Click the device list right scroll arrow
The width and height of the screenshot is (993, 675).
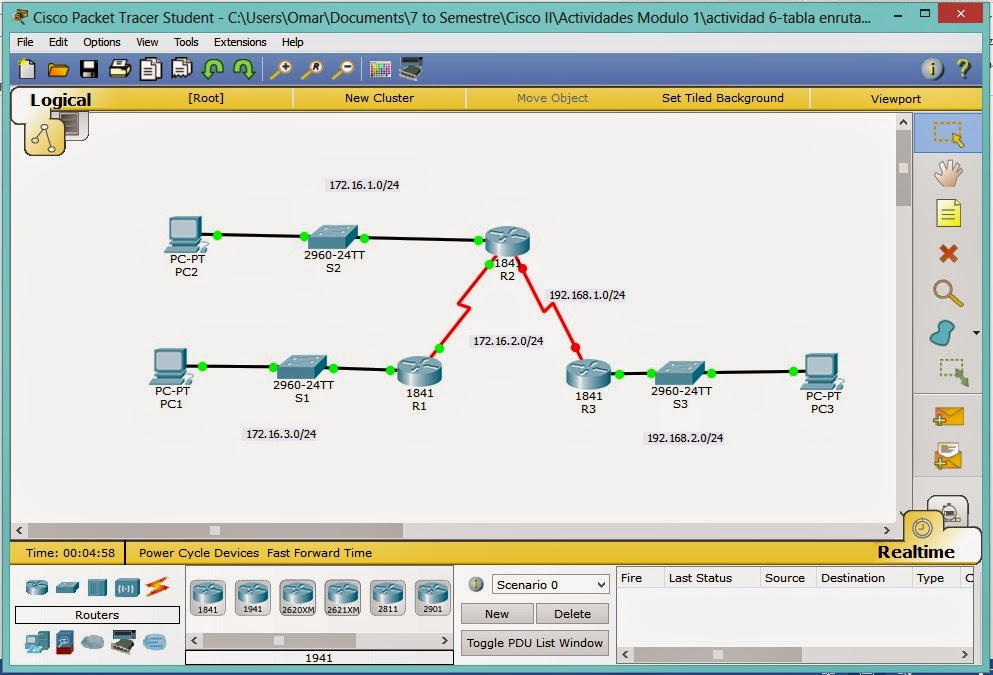coord(445,640)
